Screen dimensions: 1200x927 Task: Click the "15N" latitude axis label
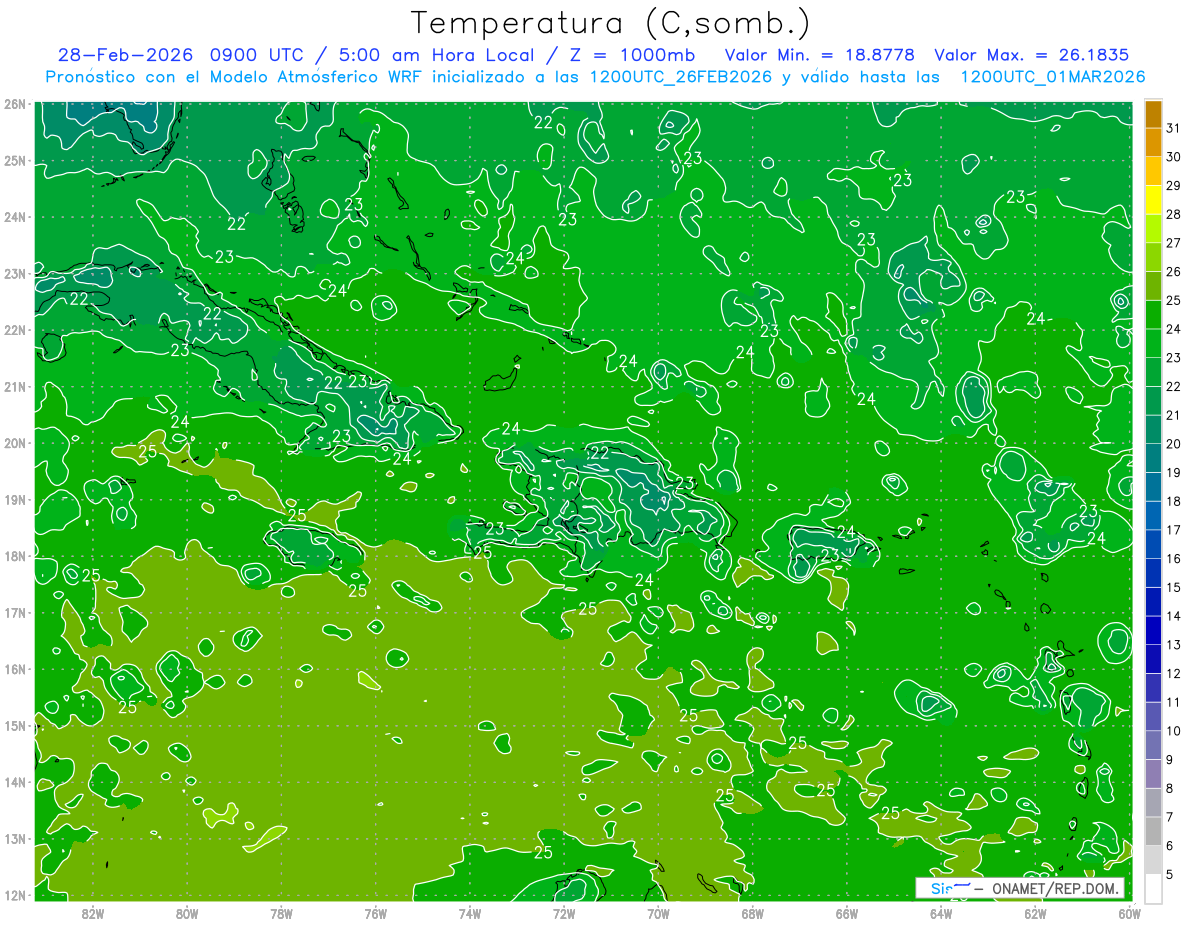pos(15,725)
